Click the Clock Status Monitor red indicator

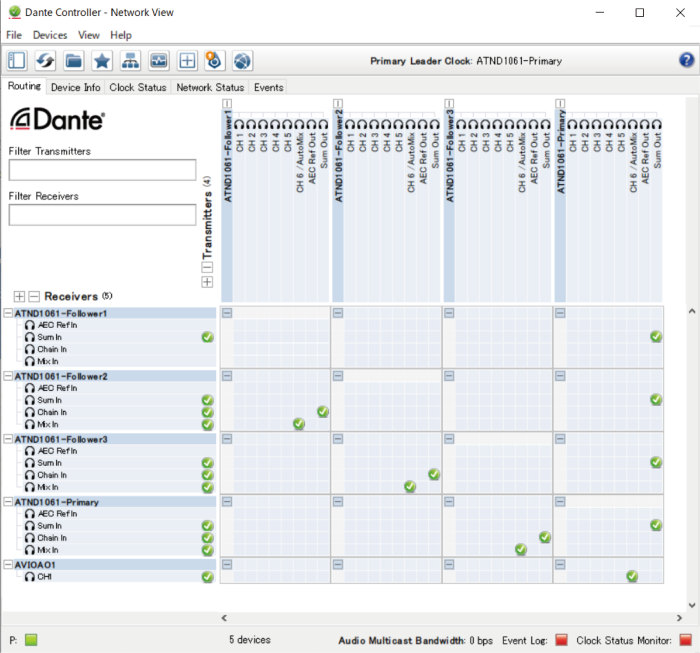(685, 640)
